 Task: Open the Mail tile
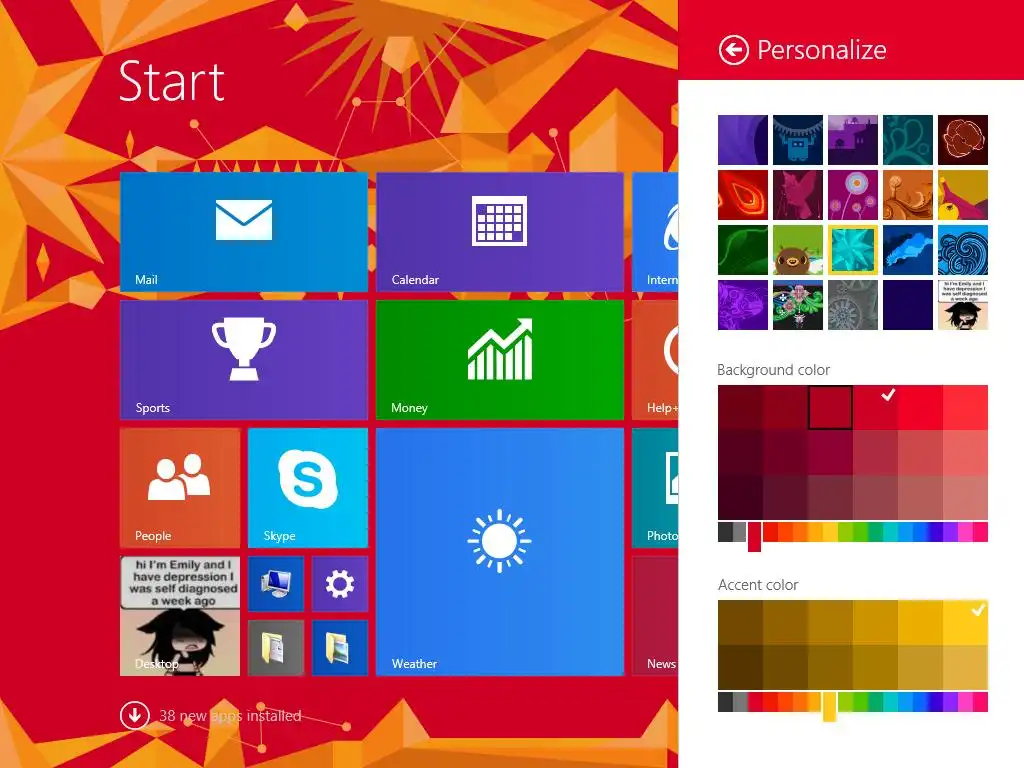[244, 232]
